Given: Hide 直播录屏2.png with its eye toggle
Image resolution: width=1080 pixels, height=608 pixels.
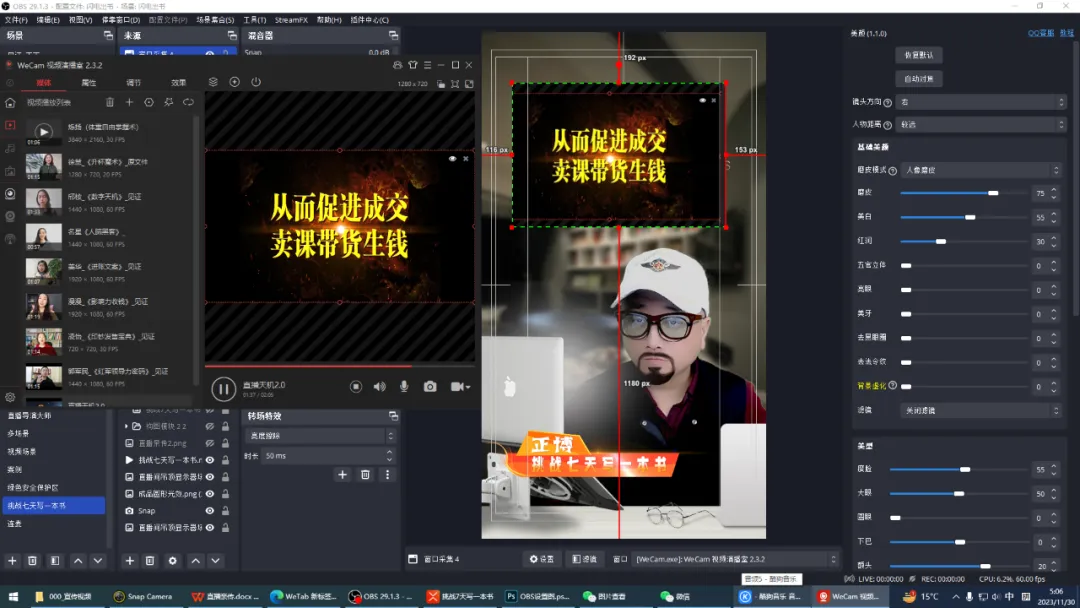Looking at the screenshot, I should [209, 443].
